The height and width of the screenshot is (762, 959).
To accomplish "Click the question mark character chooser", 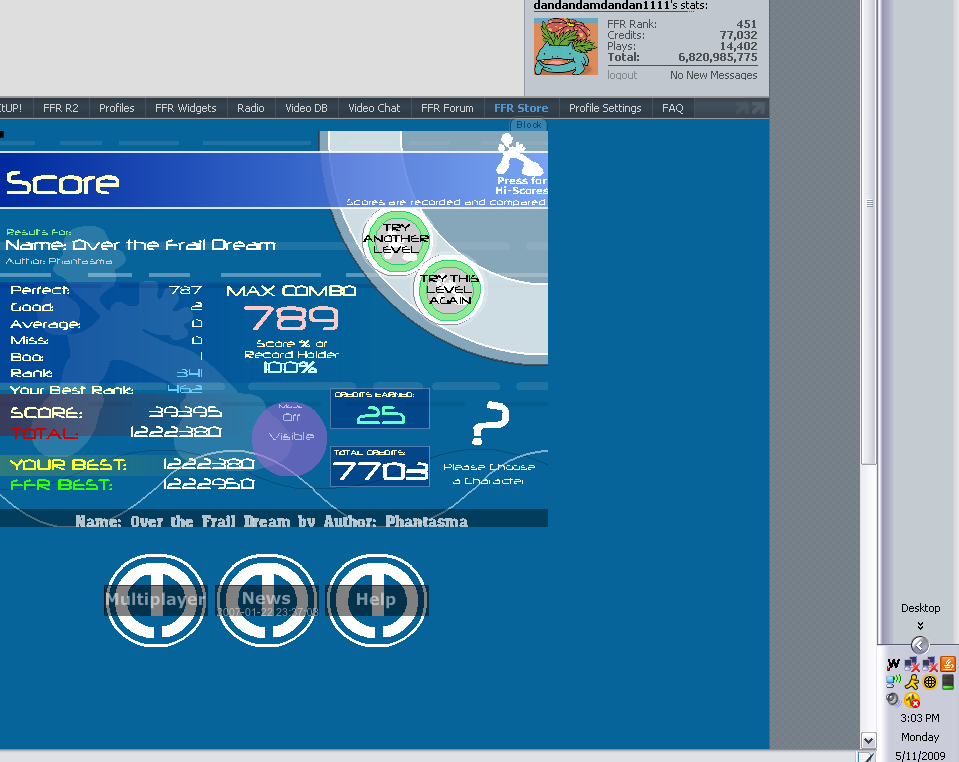I will 490,424.
